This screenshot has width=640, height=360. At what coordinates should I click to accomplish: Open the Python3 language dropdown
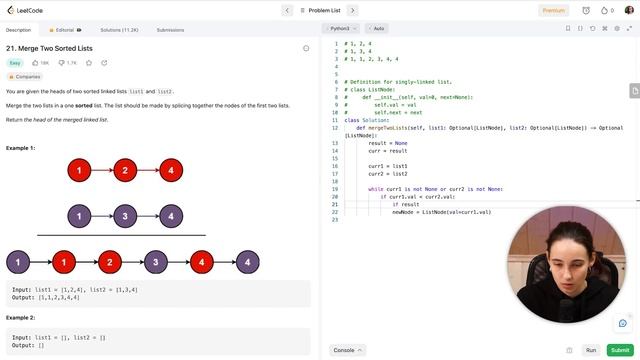341,29
